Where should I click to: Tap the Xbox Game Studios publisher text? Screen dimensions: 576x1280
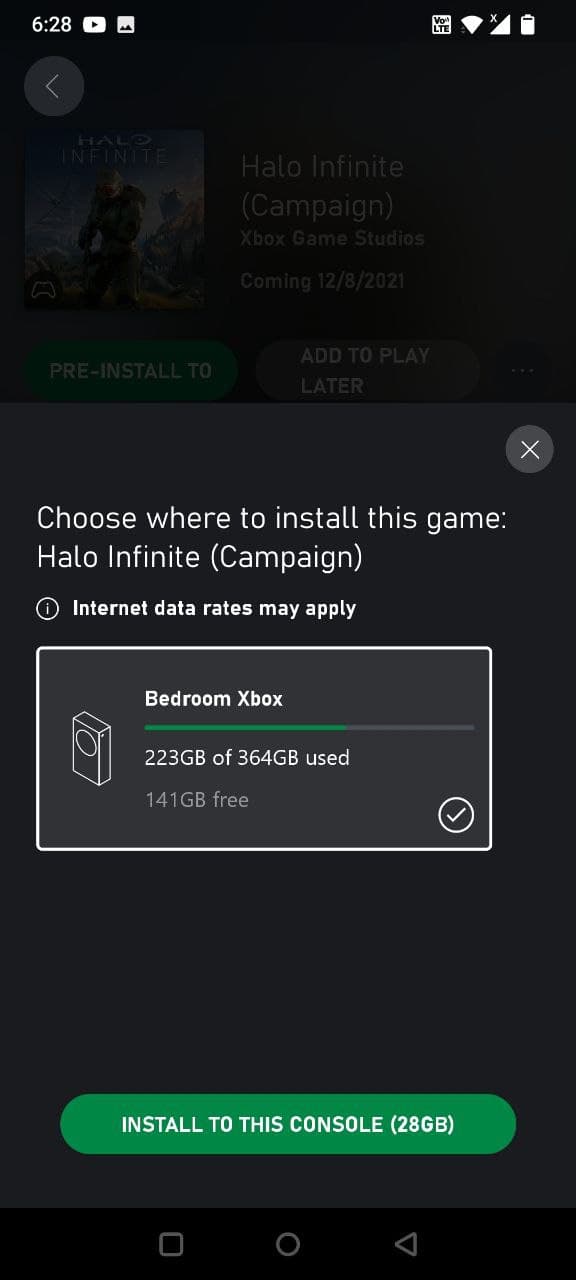point(332,238)
